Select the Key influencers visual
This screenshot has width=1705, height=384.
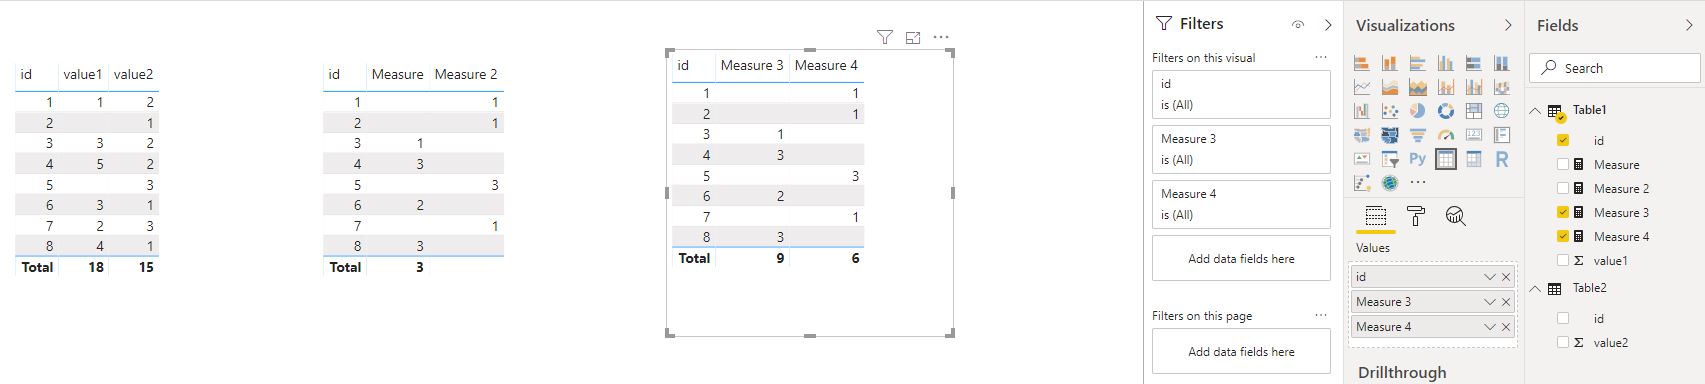[x=1362, y=183]
